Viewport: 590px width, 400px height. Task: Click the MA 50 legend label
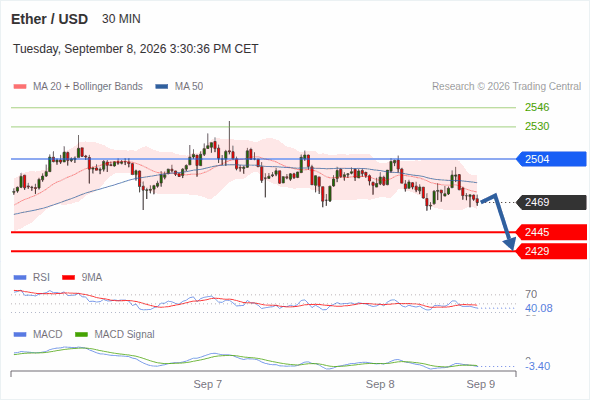coord(189,87)
